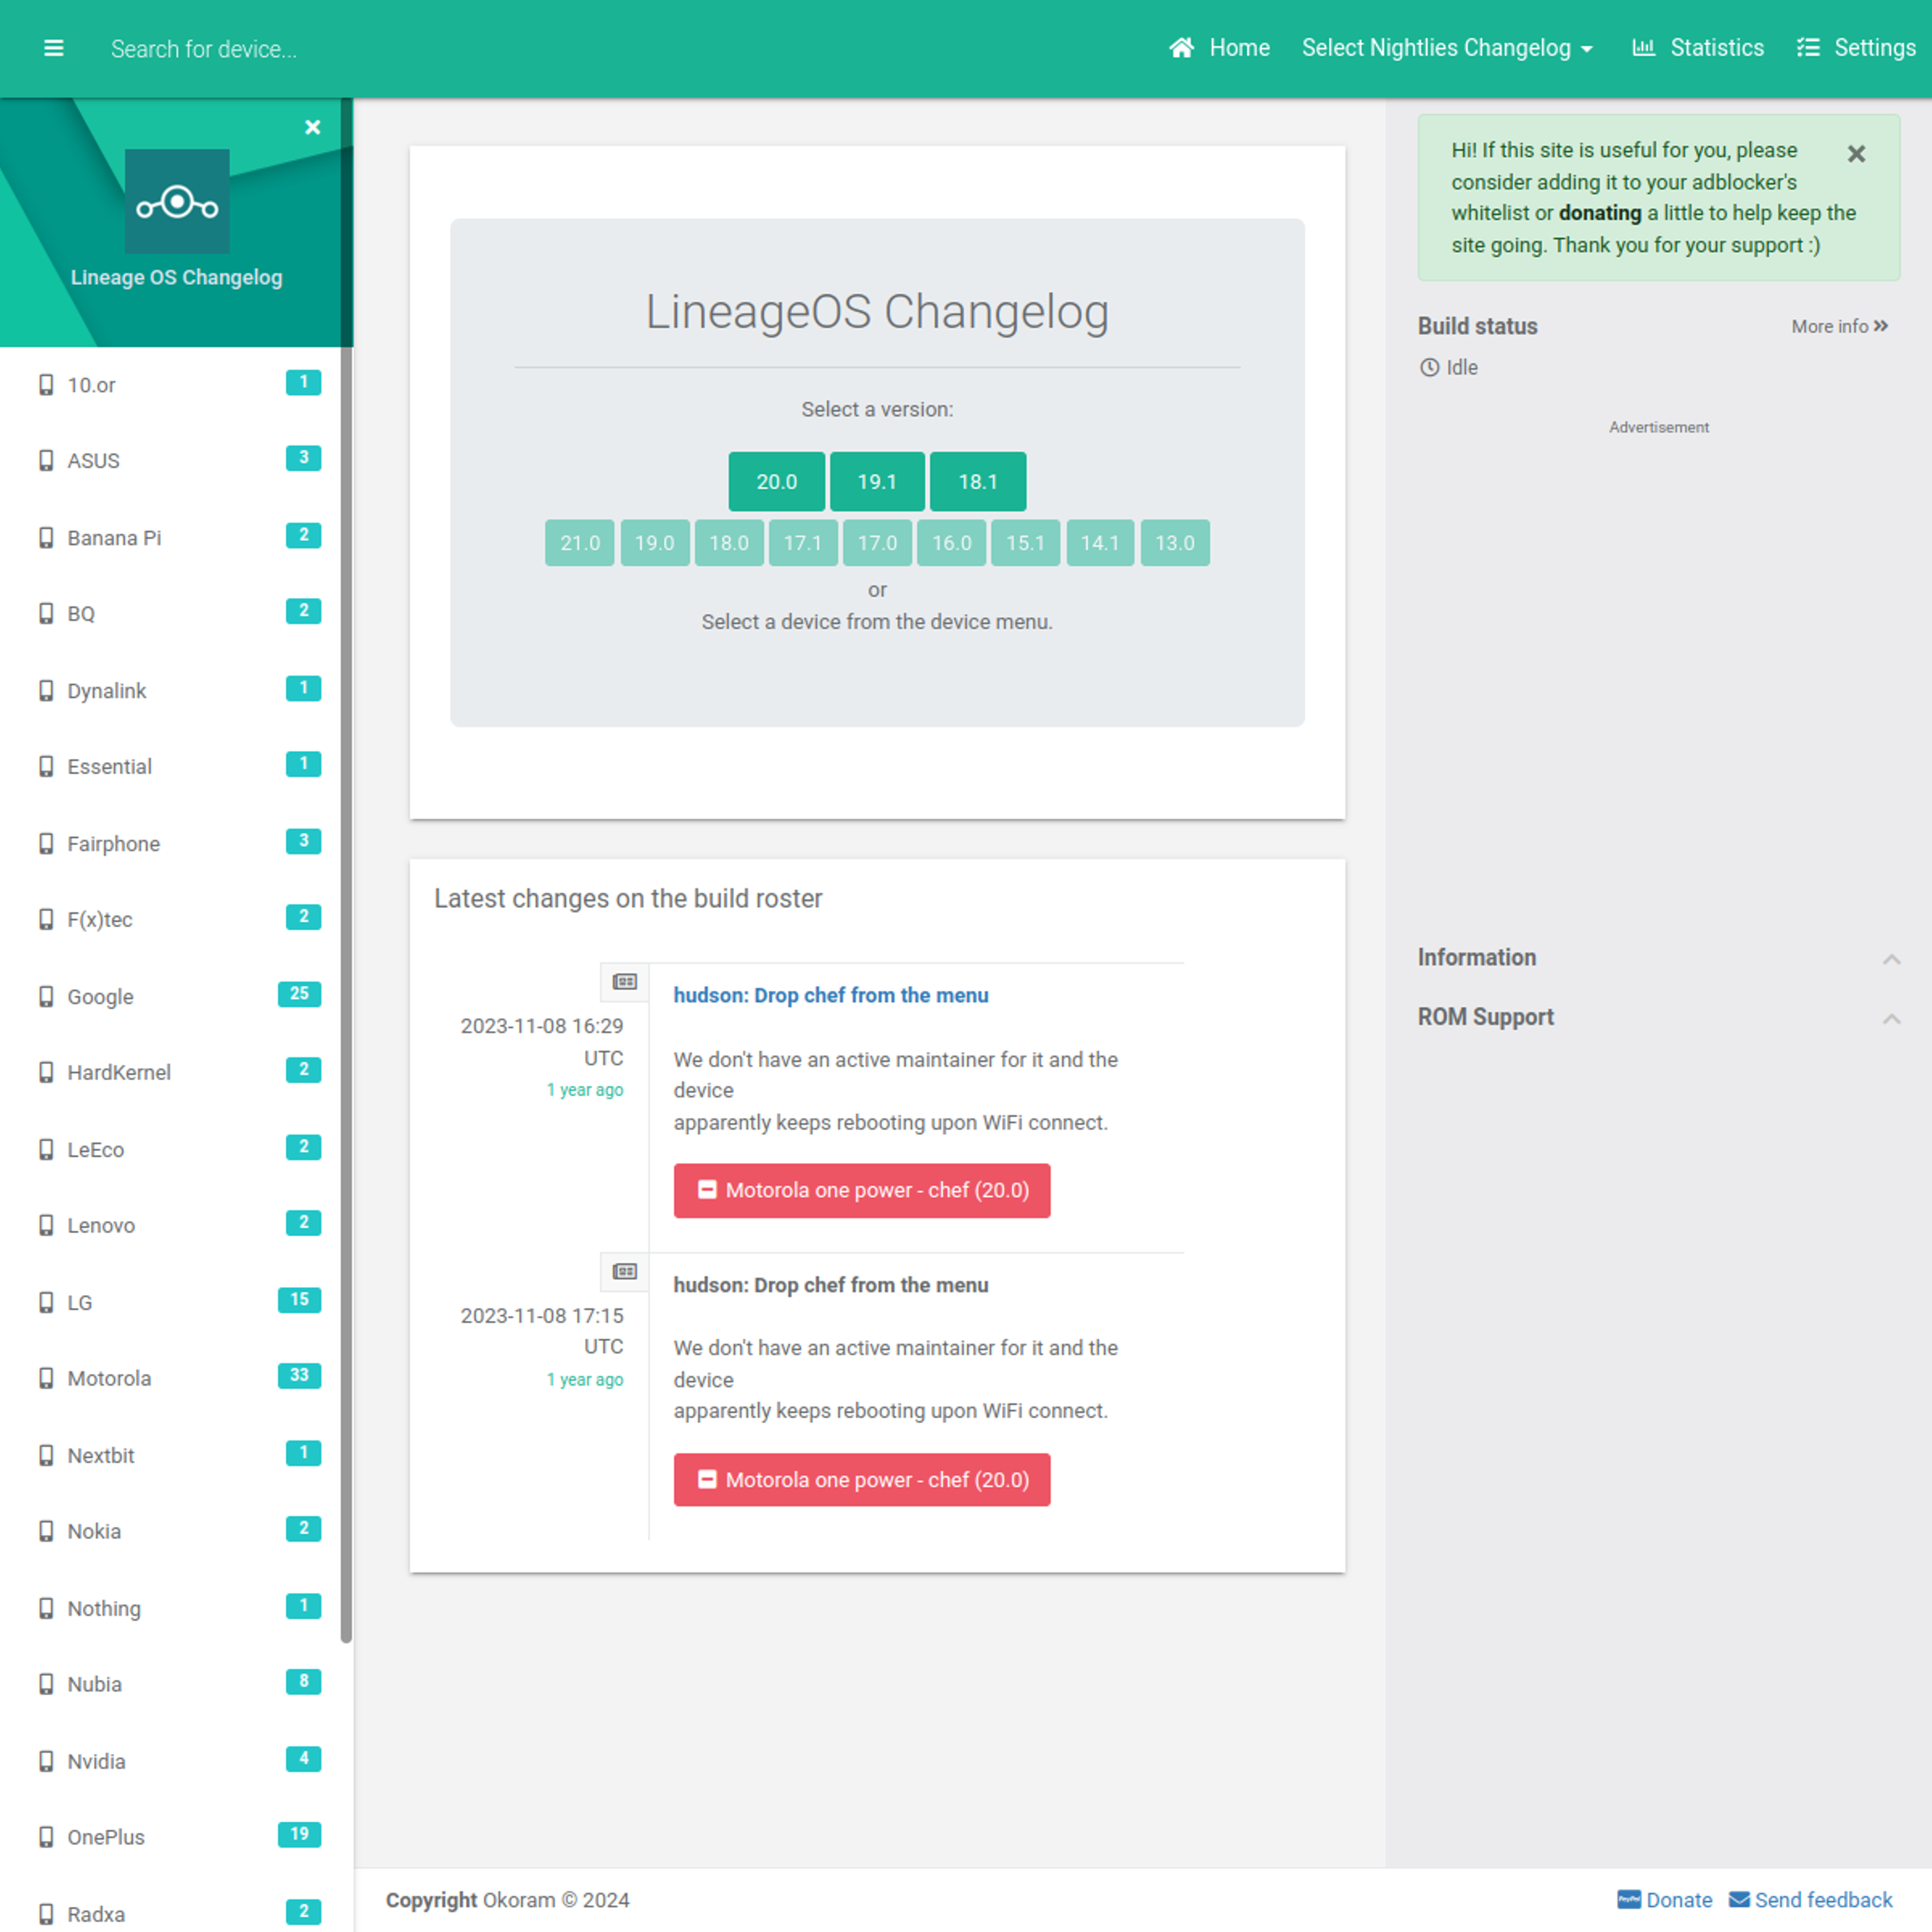This screenshot has width=1932, height=1932.
Task: Click the 19 badge next to OnePlus
Action: (299, 1834)
